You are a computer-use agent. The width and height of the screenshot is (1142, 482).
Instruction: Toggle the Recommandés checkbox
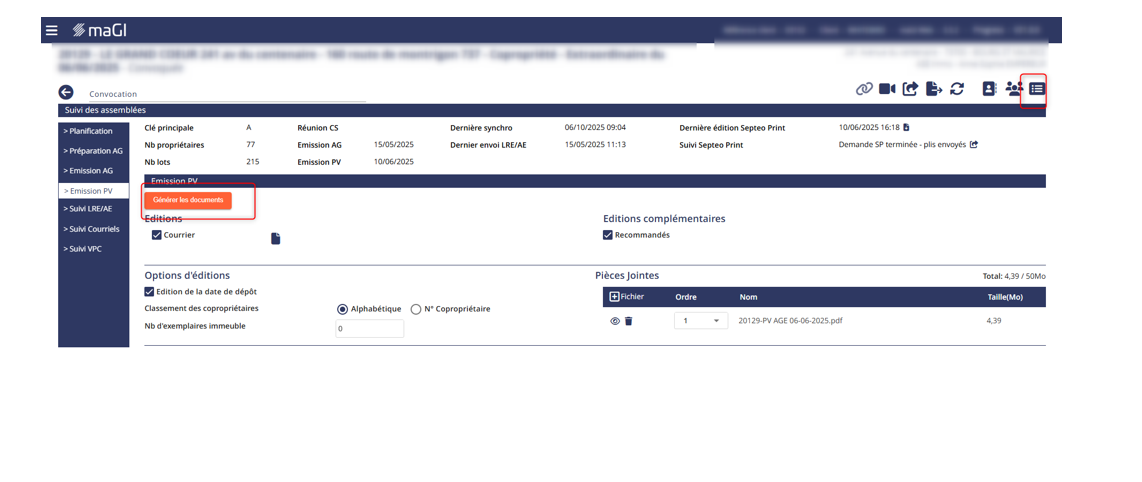[x=608, y=235]
